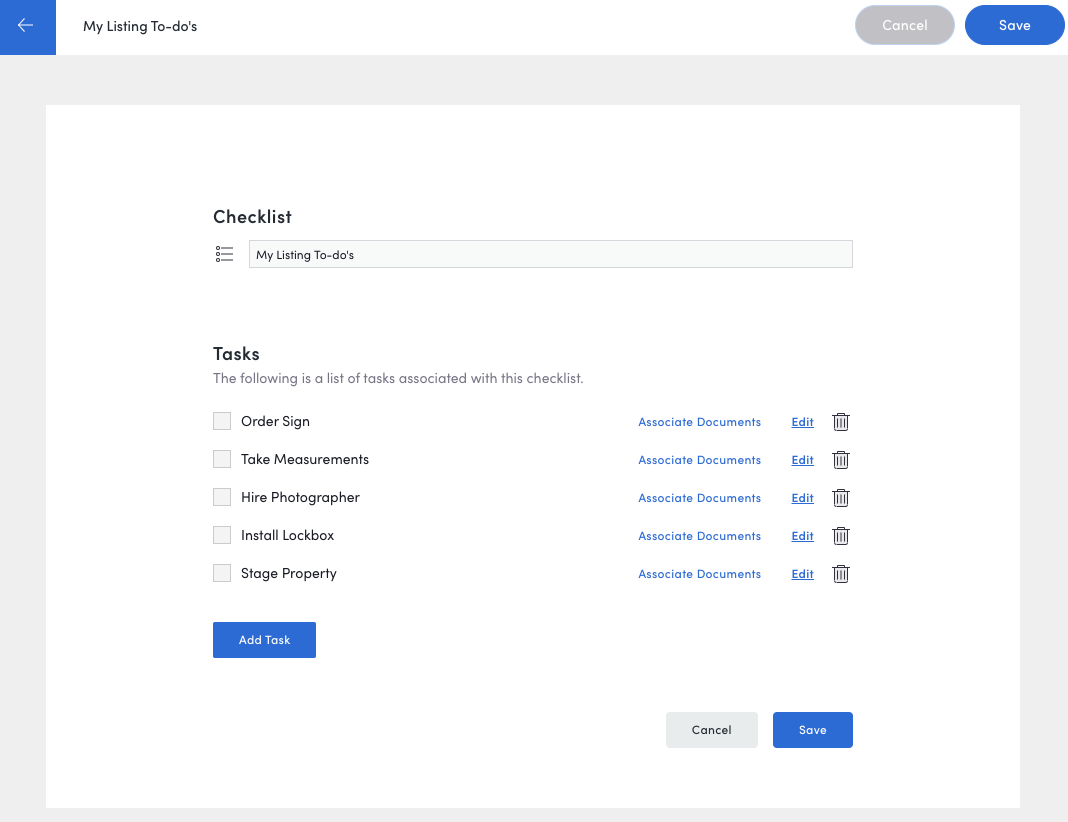Viewport: 1068px width, 822px height.
Task: Delete the Take Measurements task with trash icon
Action: [x=841, y=460]
